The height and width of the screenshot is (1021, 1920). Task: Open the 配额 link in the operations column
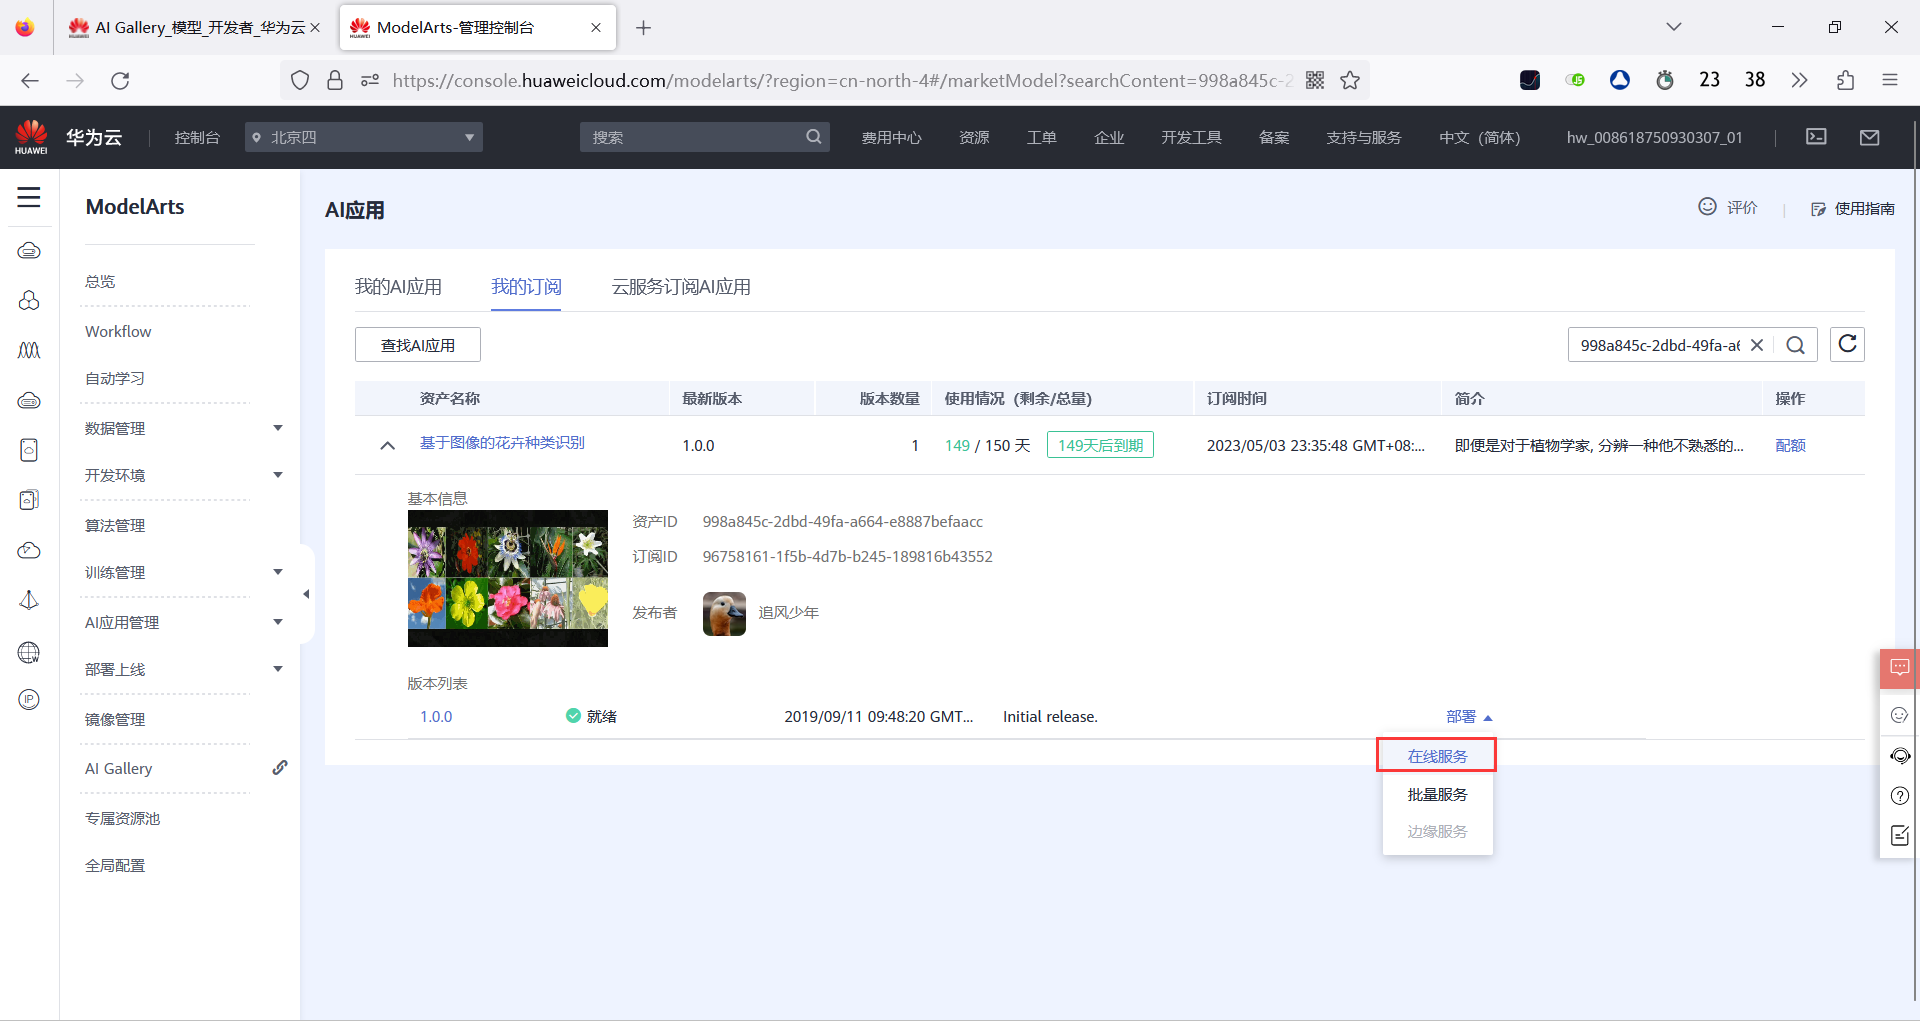(1790, 445)
